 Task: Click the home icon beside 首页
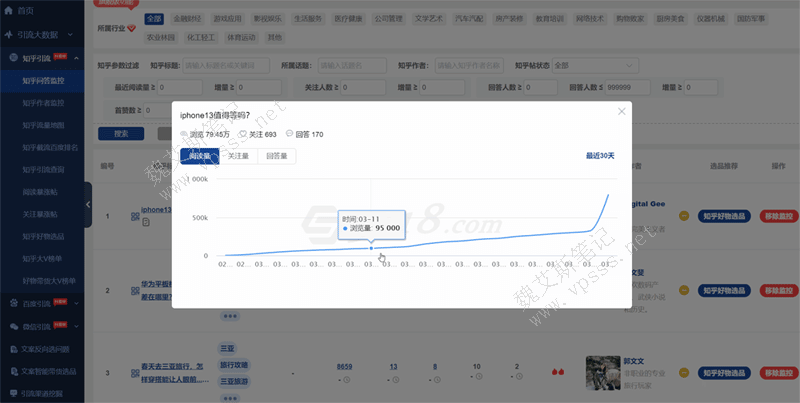(9, 9)
